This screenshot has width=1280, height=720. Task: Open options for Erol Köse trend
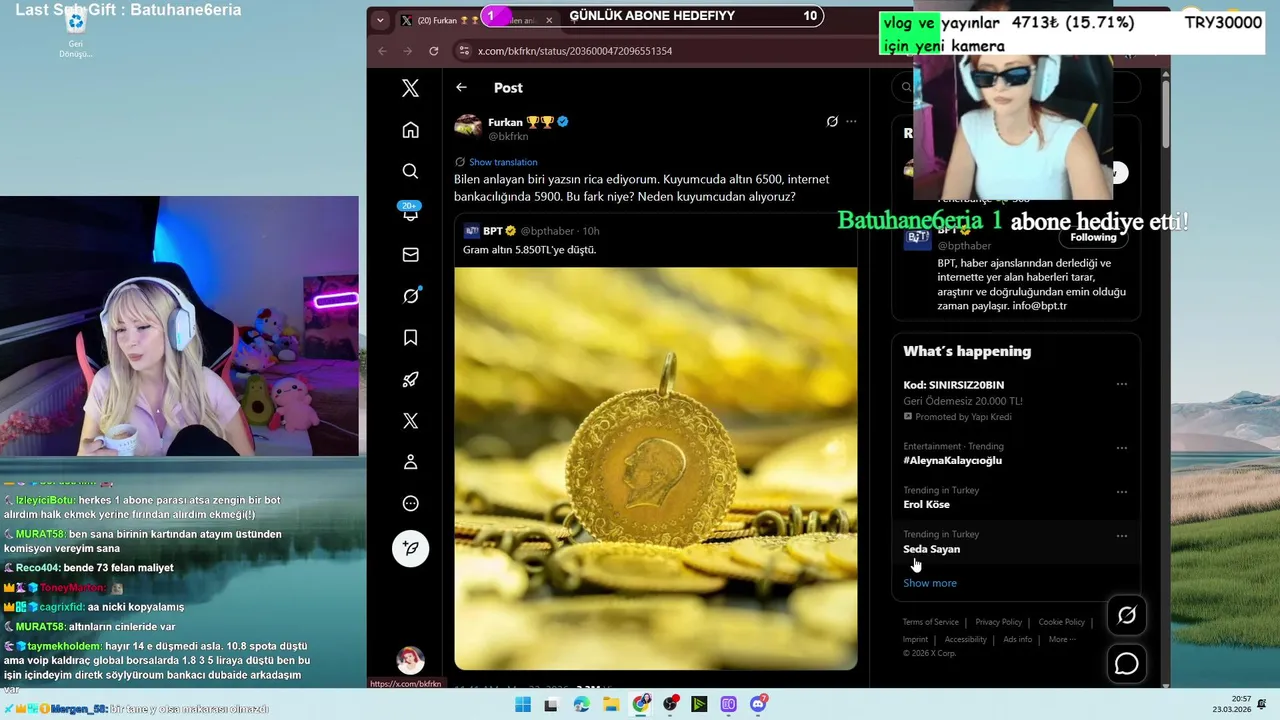click(1122, 492)
